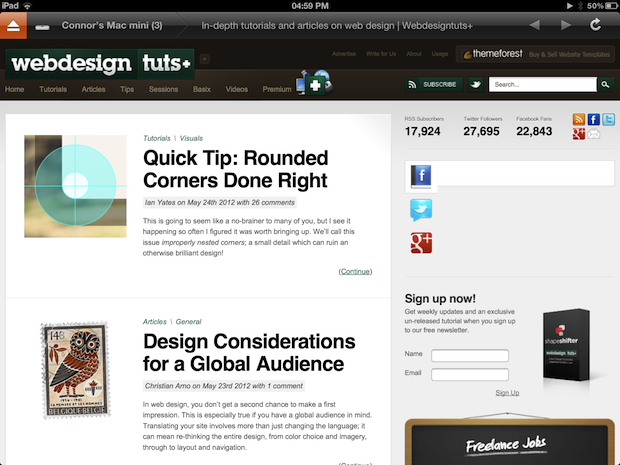620x465 pixels.
Task: Open the Visuals category link
Action: pos(191,138)
